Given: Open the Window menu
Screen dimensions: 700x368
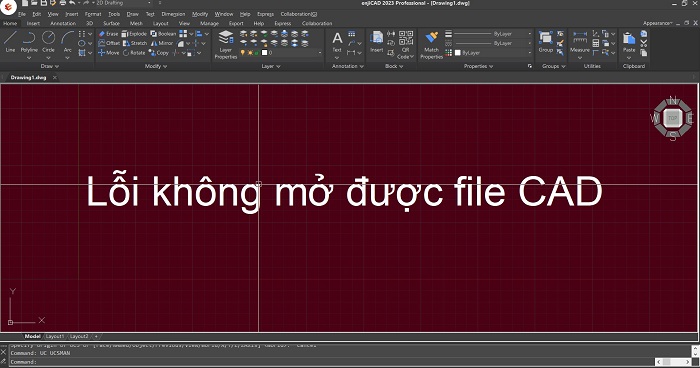Looking at the screenshot, I should (224, 14).
